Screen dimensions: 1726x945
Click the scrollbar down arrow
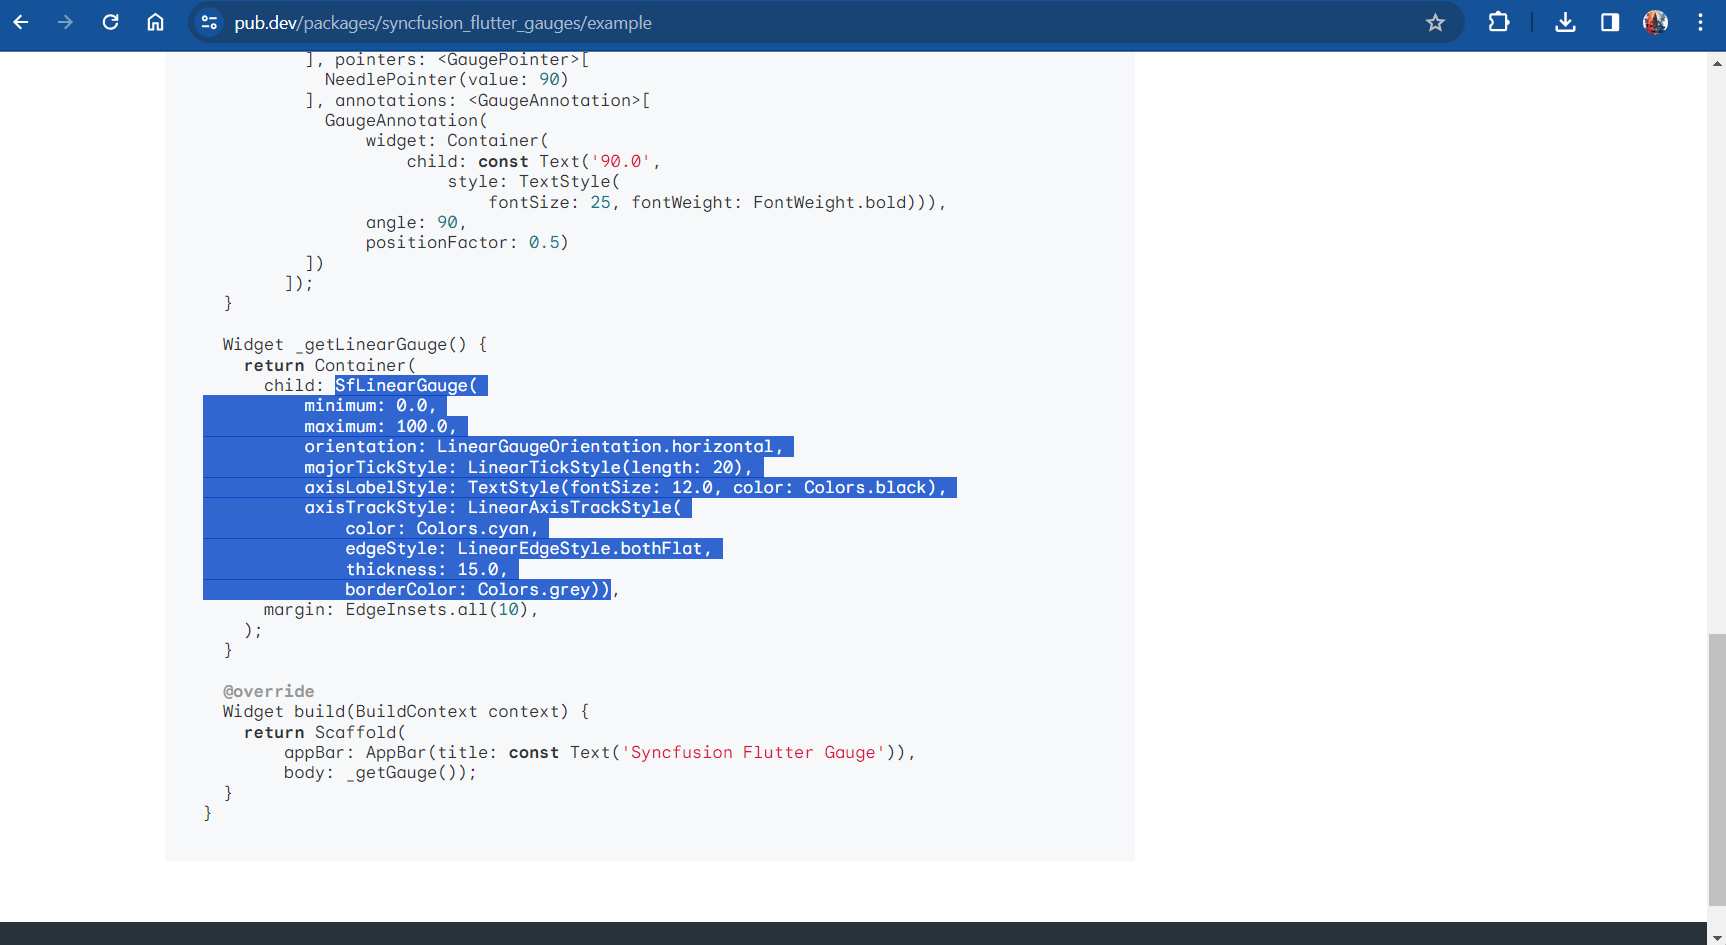pos(1717,937)
